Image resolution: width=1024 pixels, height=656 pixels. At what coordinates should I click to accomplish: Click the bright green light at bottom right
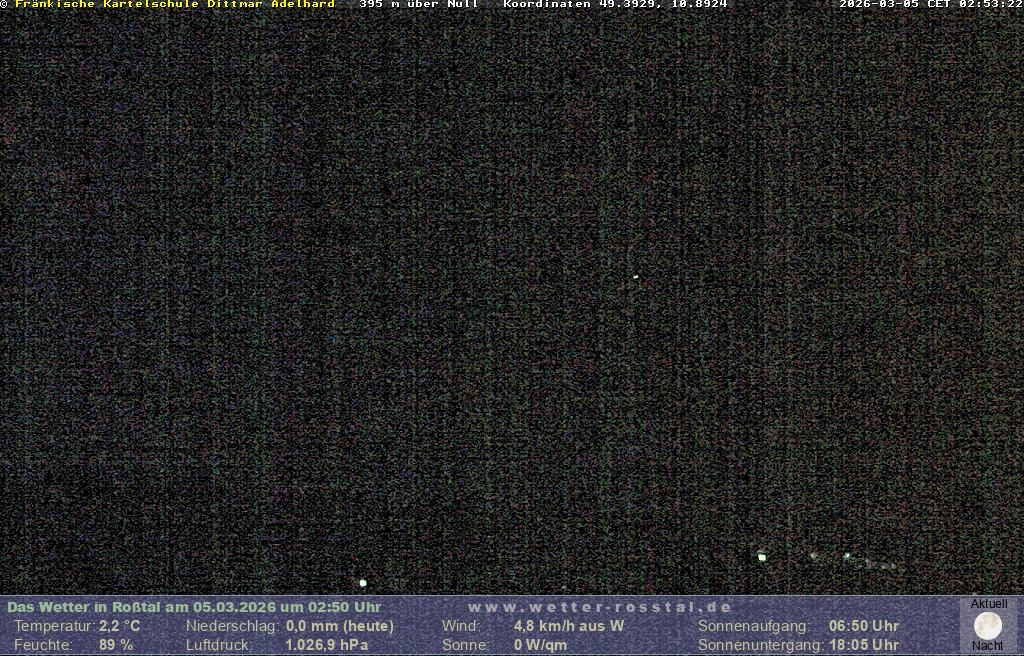762,557
